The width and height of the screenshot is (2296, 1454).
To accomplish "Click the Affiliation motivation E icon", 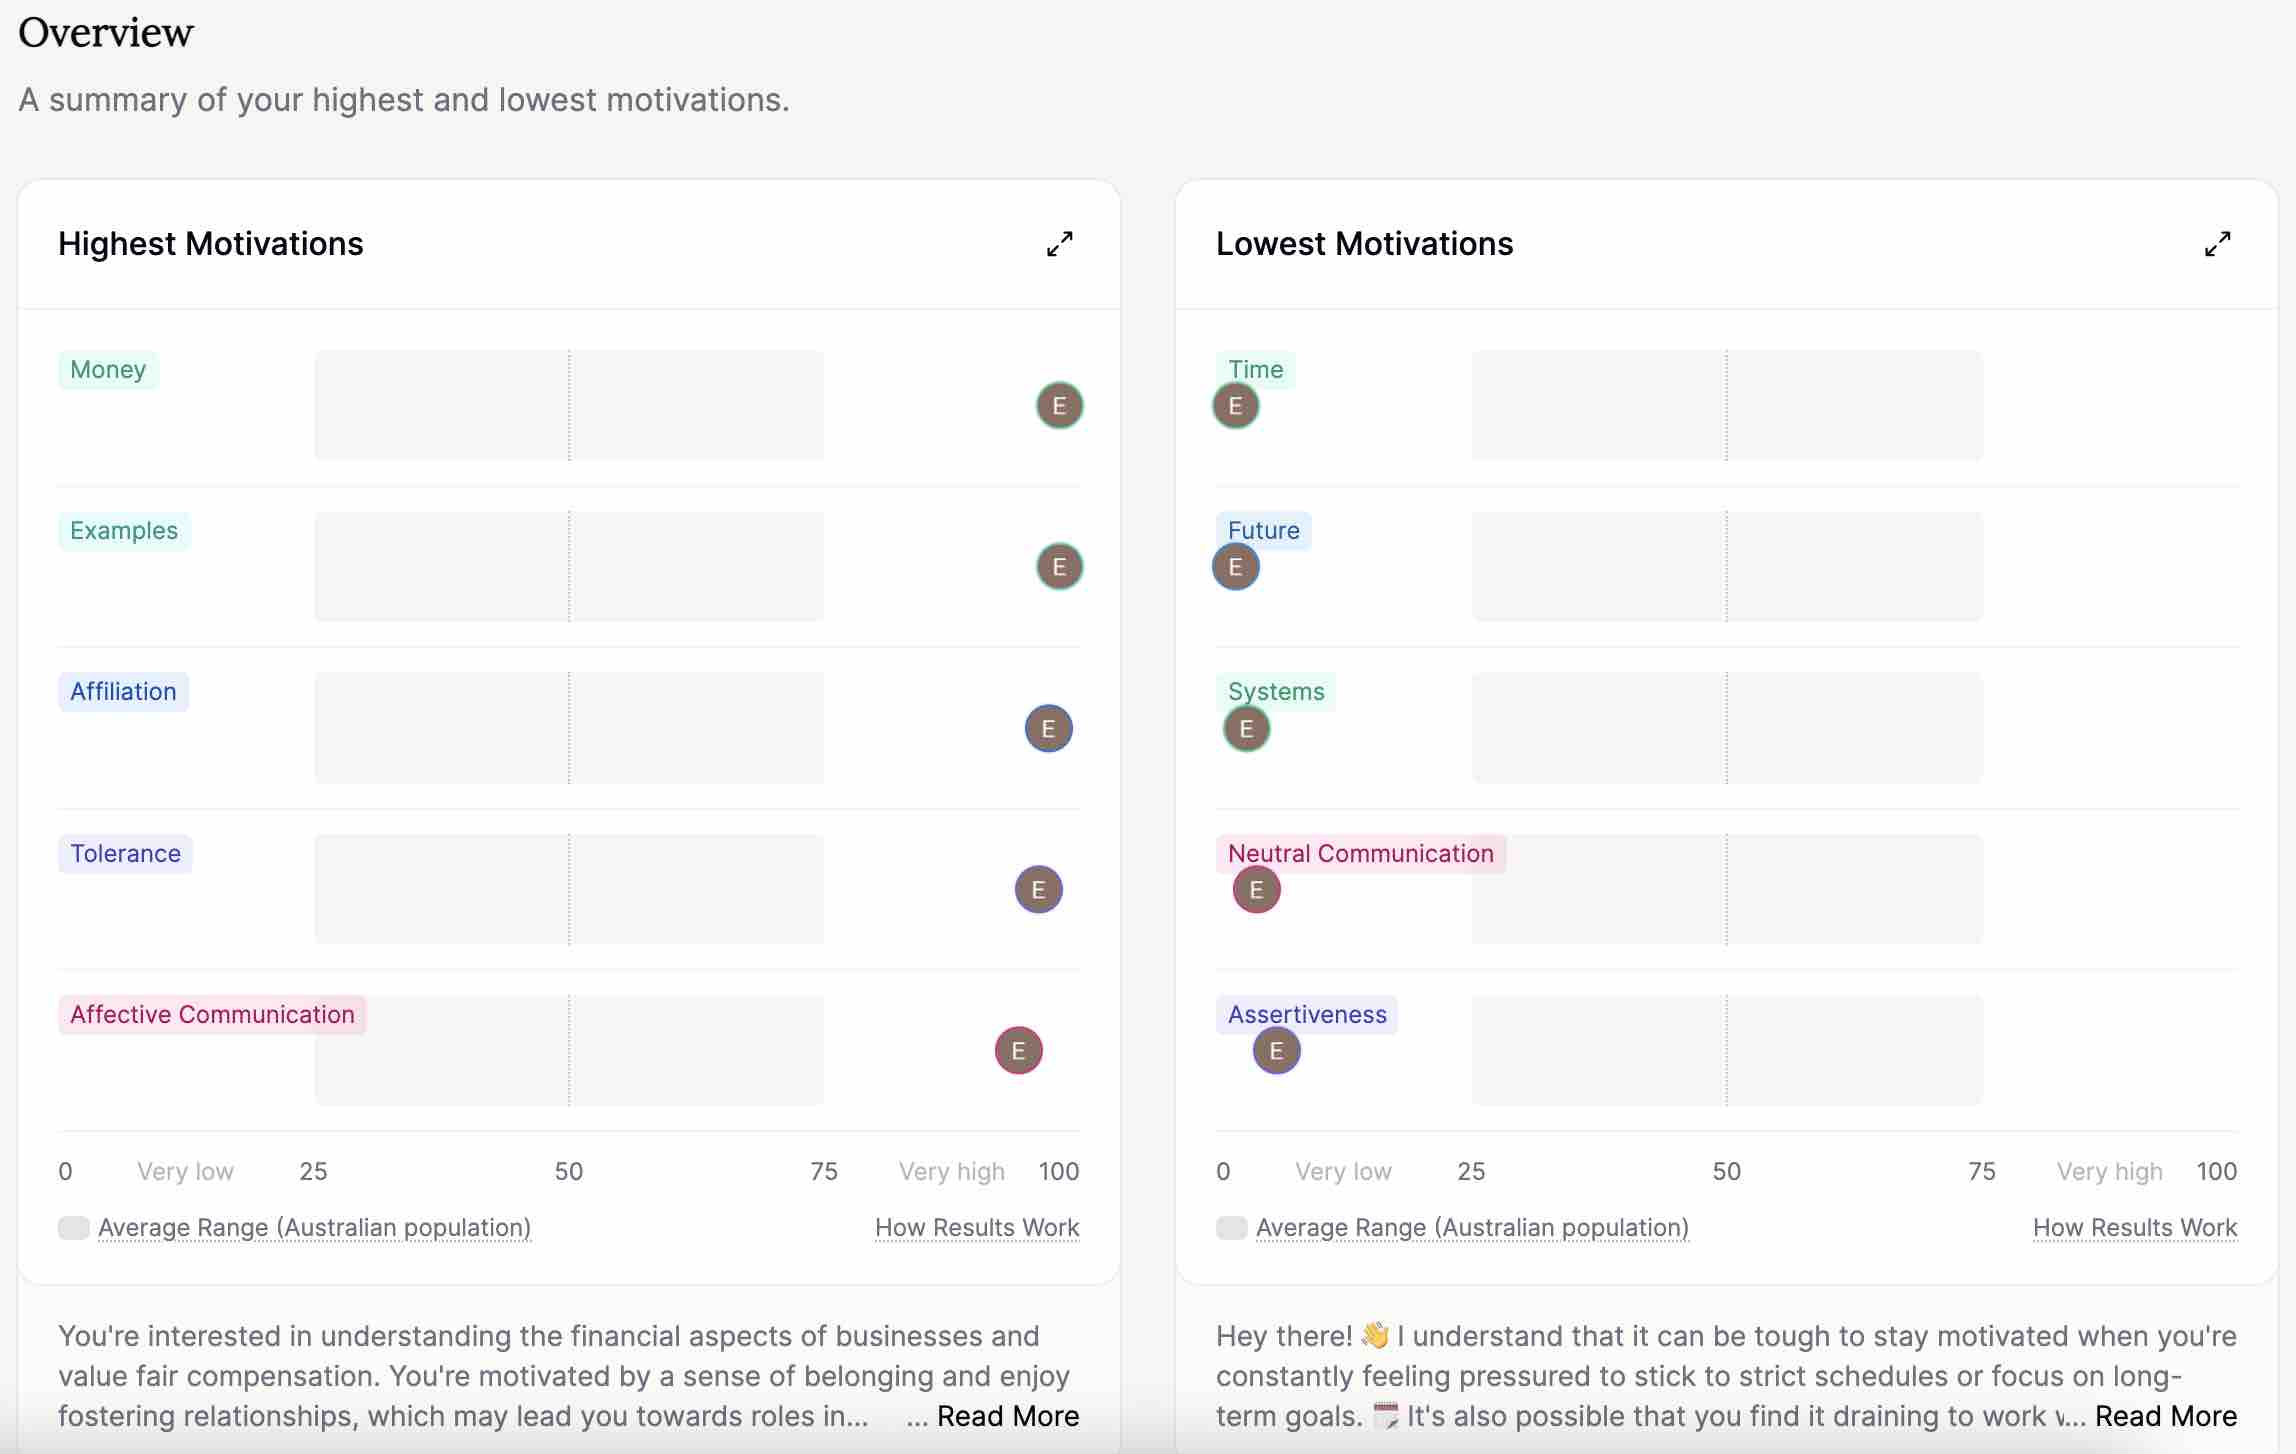I will 1046,726.
